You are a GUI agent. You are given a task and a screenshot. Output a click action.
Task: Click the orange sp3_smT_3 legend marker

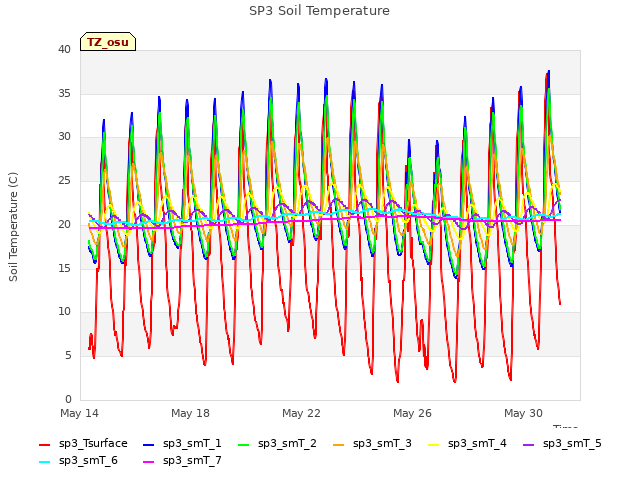[339, 445]
